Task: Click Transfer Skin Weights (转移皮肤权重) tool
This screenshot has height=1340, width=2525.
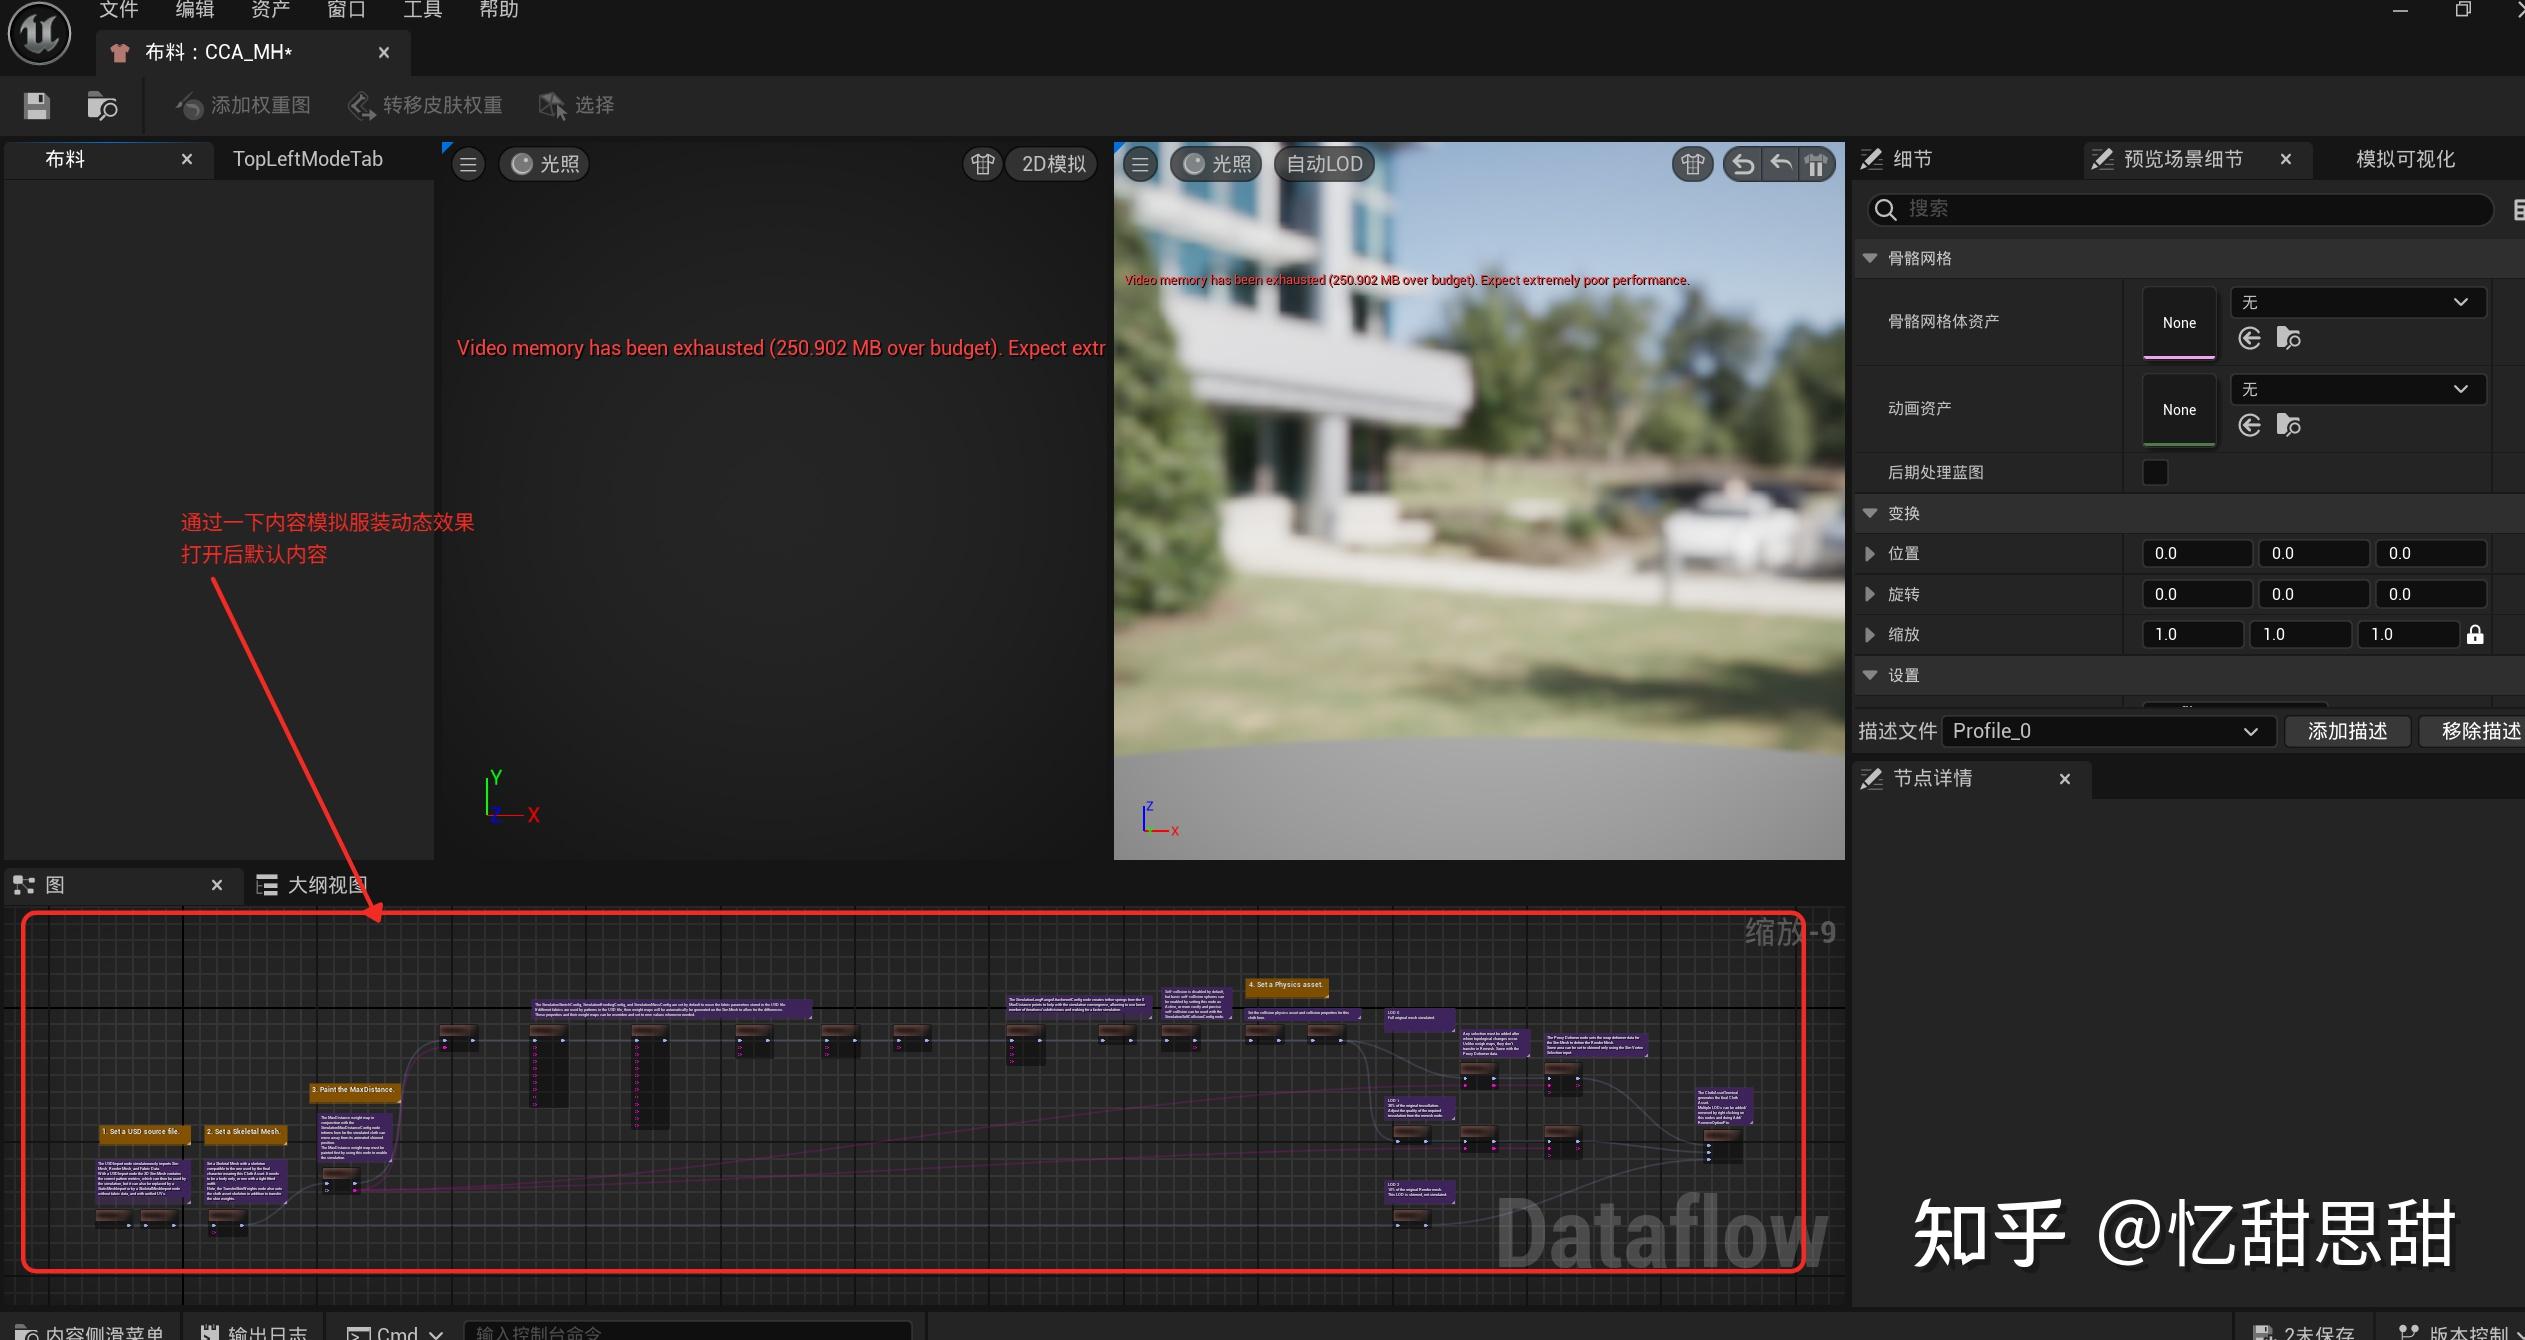Action: pyautogui.click(x=425, y=105)
